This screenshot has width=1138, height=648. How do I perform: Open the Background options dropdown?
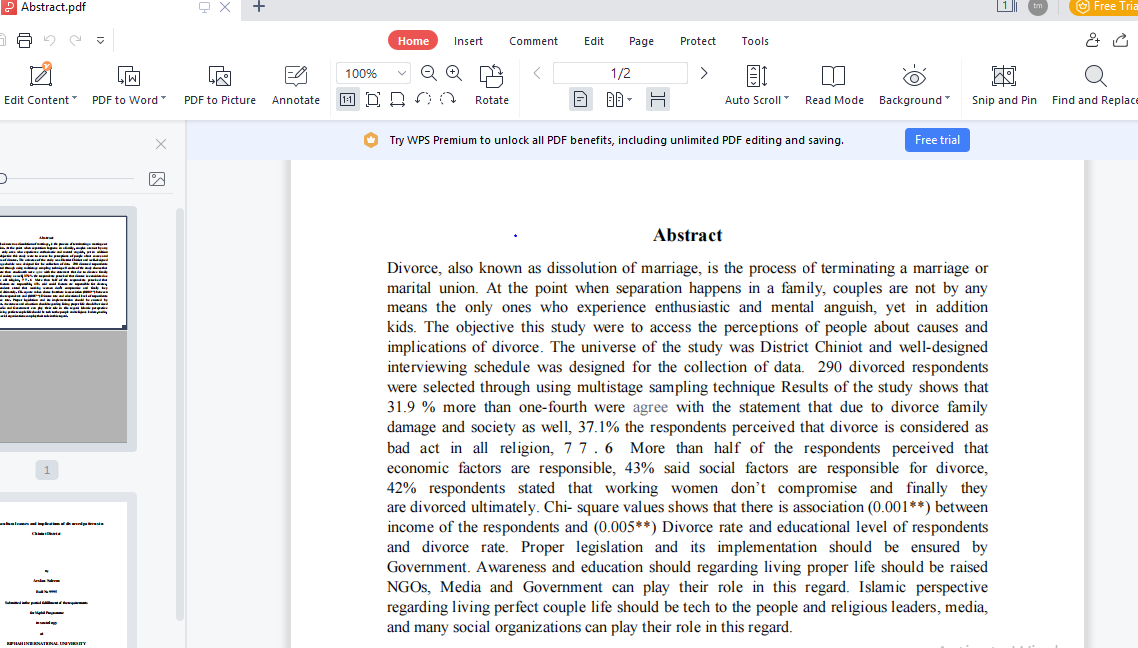coord(913,85)
